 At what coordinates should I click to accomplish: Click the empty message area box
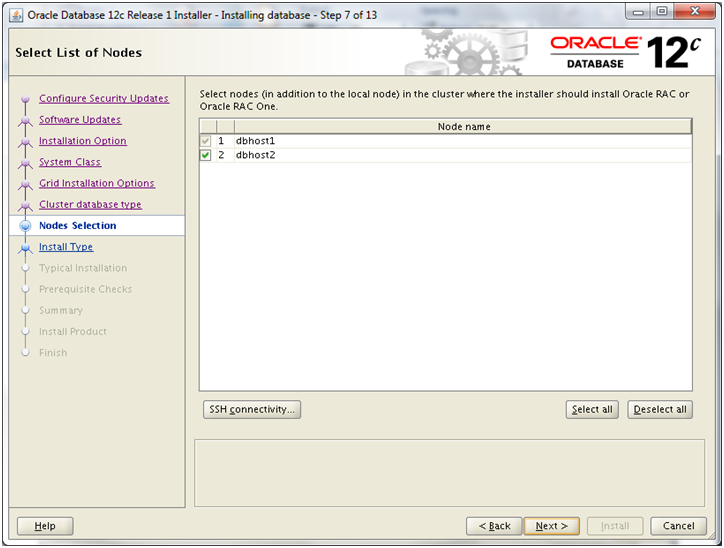tap(449, 473)
